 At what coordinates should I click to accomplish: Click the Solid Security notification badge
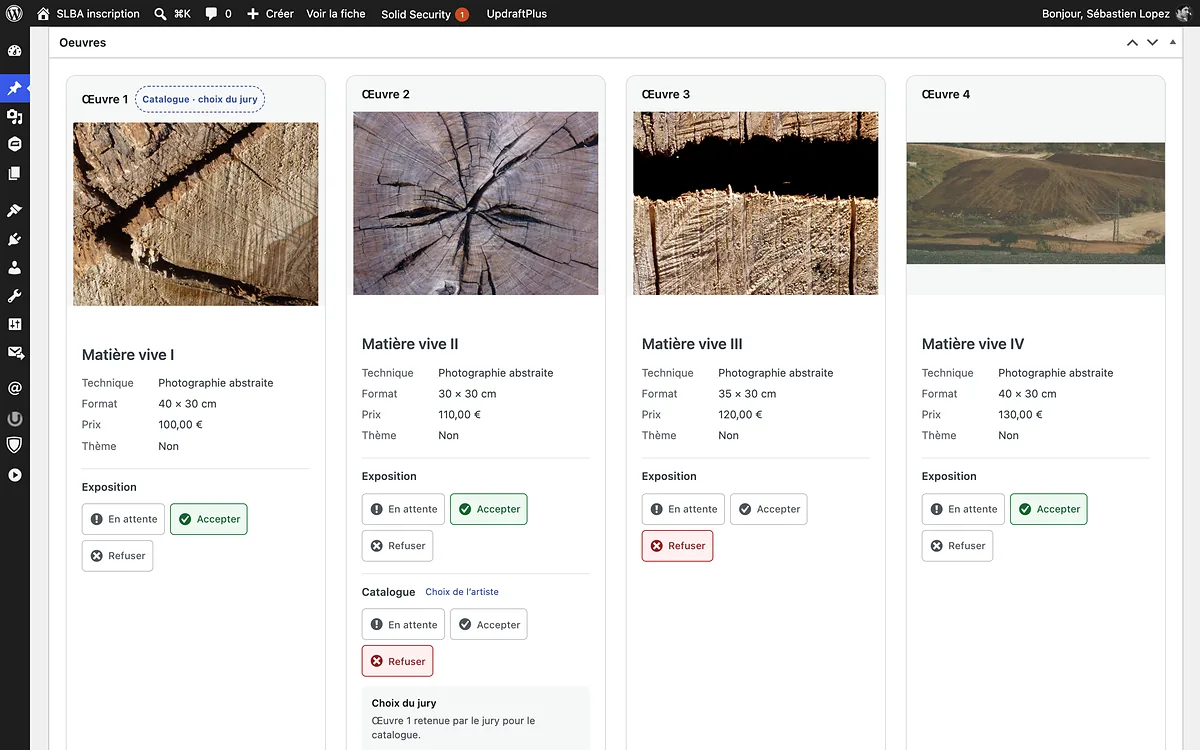point(461,14)
